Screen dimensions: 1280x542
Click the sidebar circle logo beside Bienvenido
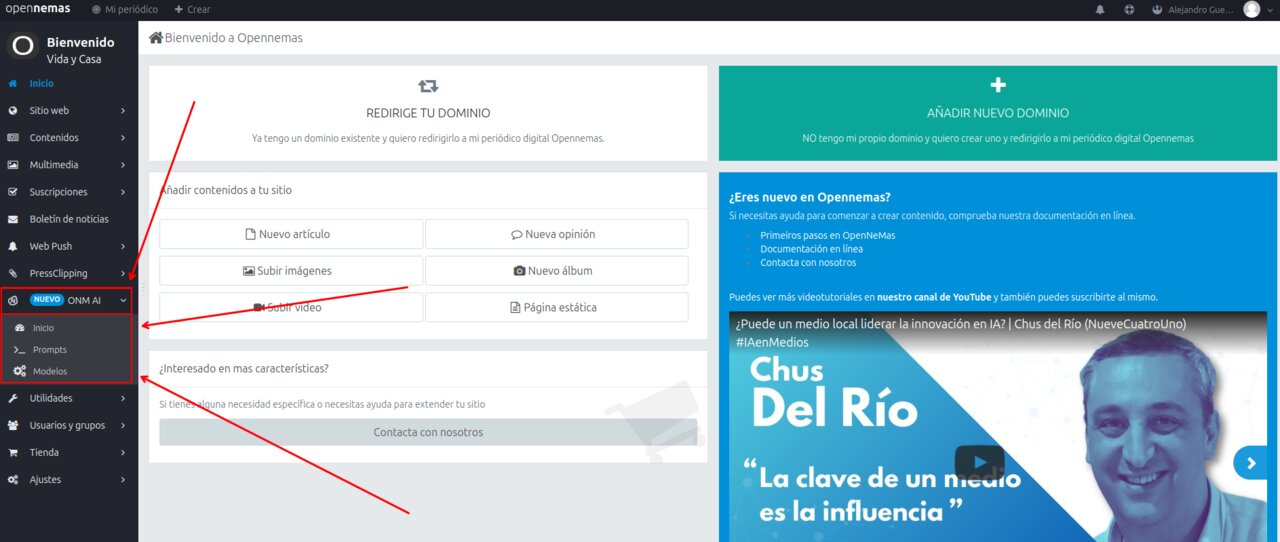(x=22, y=46)
